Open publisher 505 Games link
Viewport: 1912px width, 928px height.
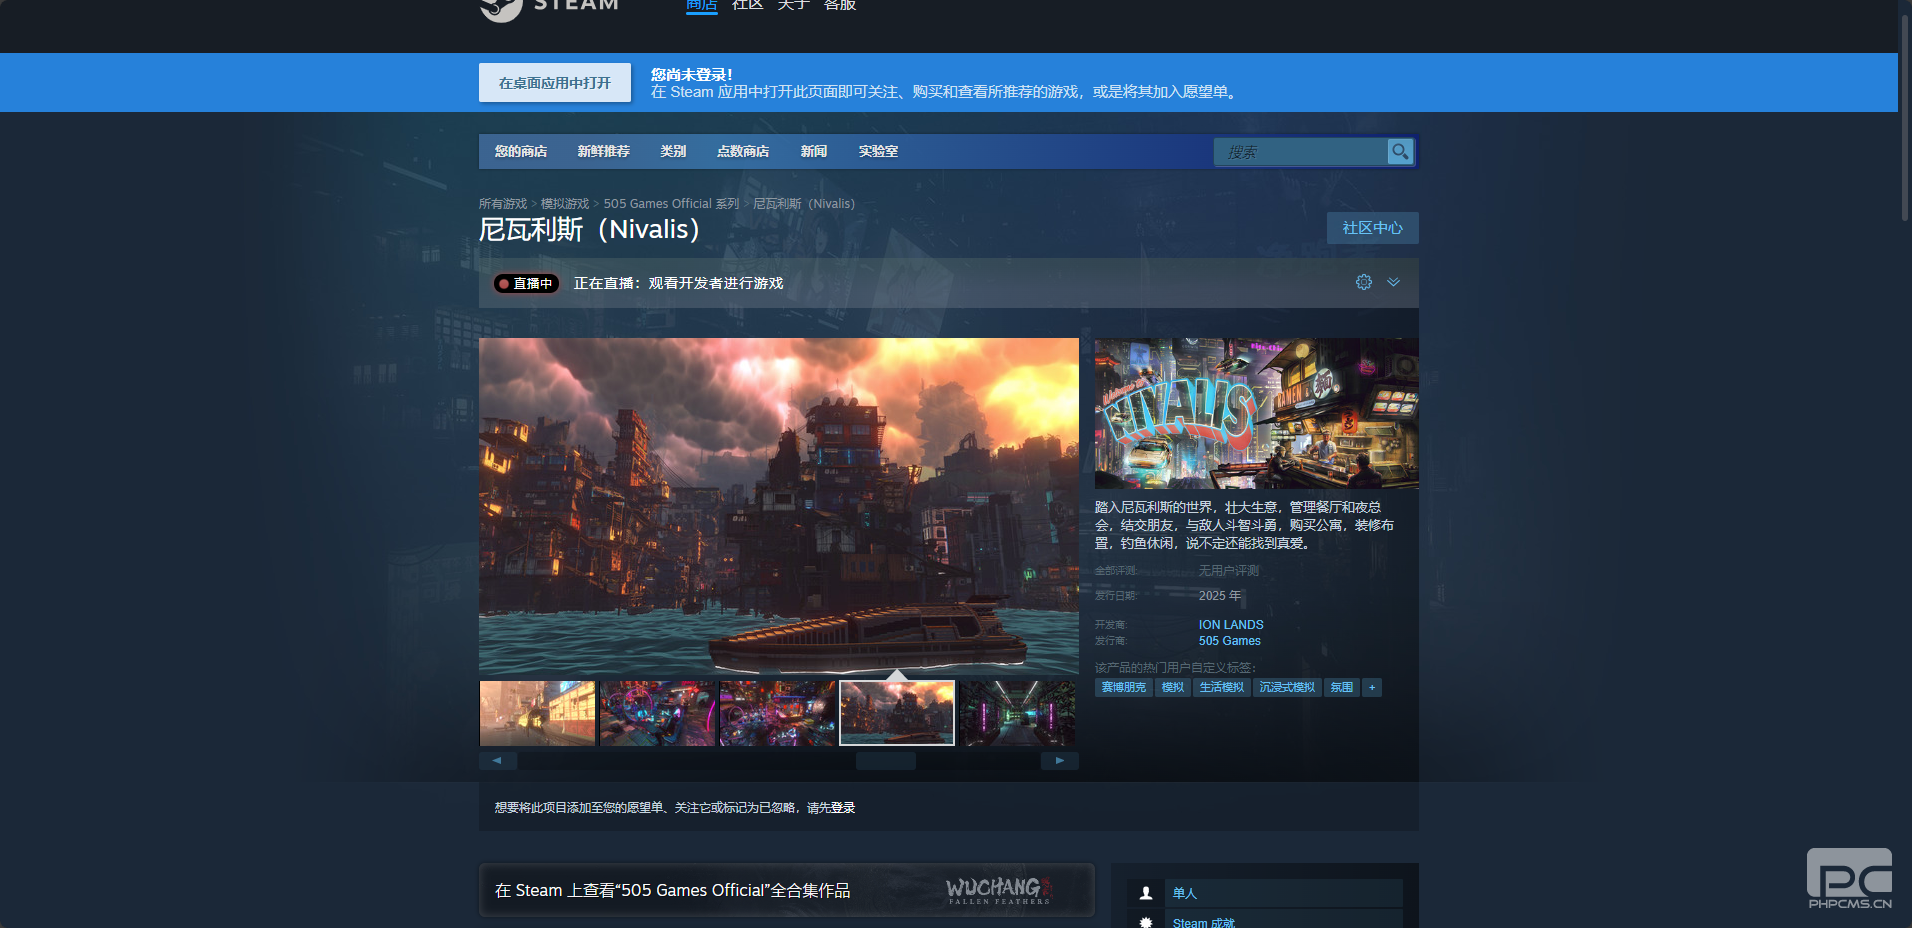click(1230, 641)
